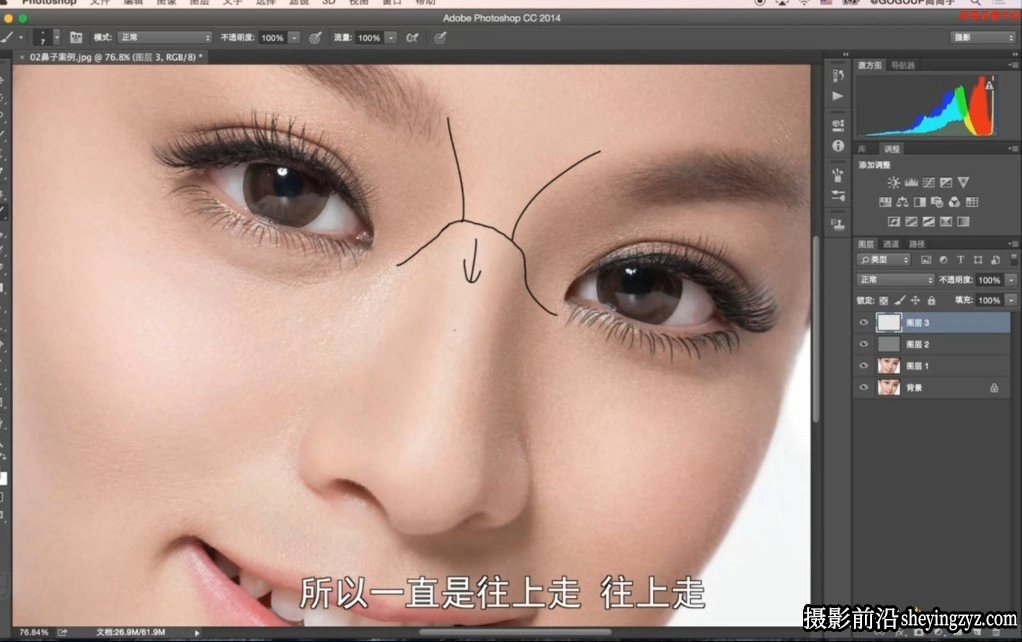
Task: Hide 图层 3 with its eye icon
Action: [864, 323]
